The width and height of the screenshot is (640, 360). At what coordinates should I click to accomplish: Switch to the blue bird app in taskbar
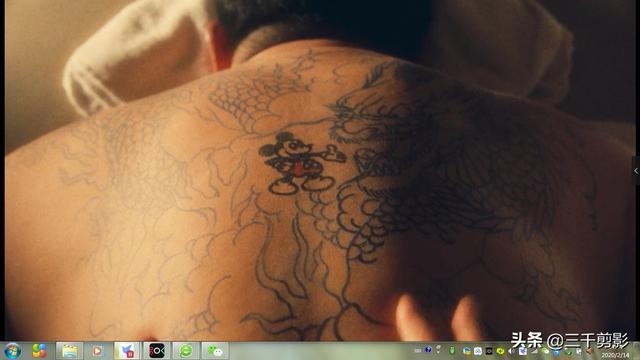(127, 351)
